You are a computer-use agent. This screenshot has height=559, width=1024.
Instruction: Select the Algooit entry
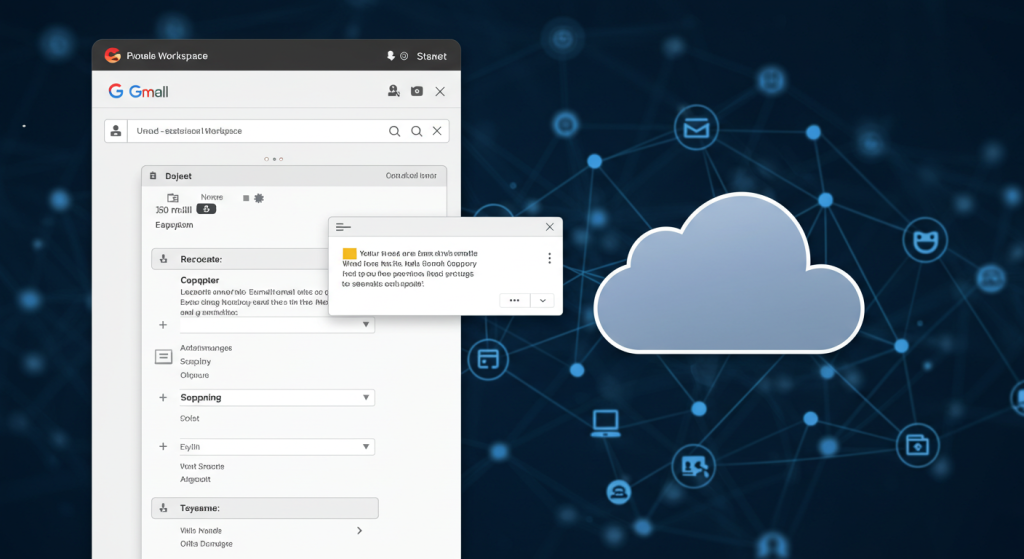tap(195, 479)
